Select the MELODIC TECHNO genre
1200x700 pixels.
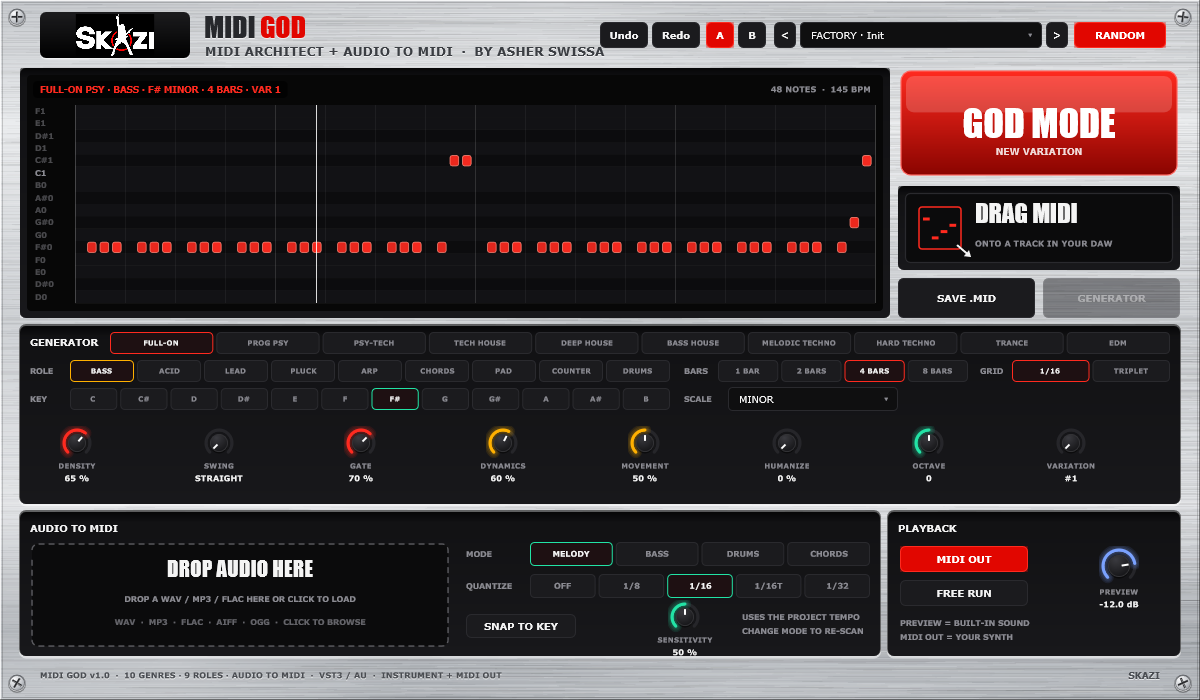(x=799, y=343)
